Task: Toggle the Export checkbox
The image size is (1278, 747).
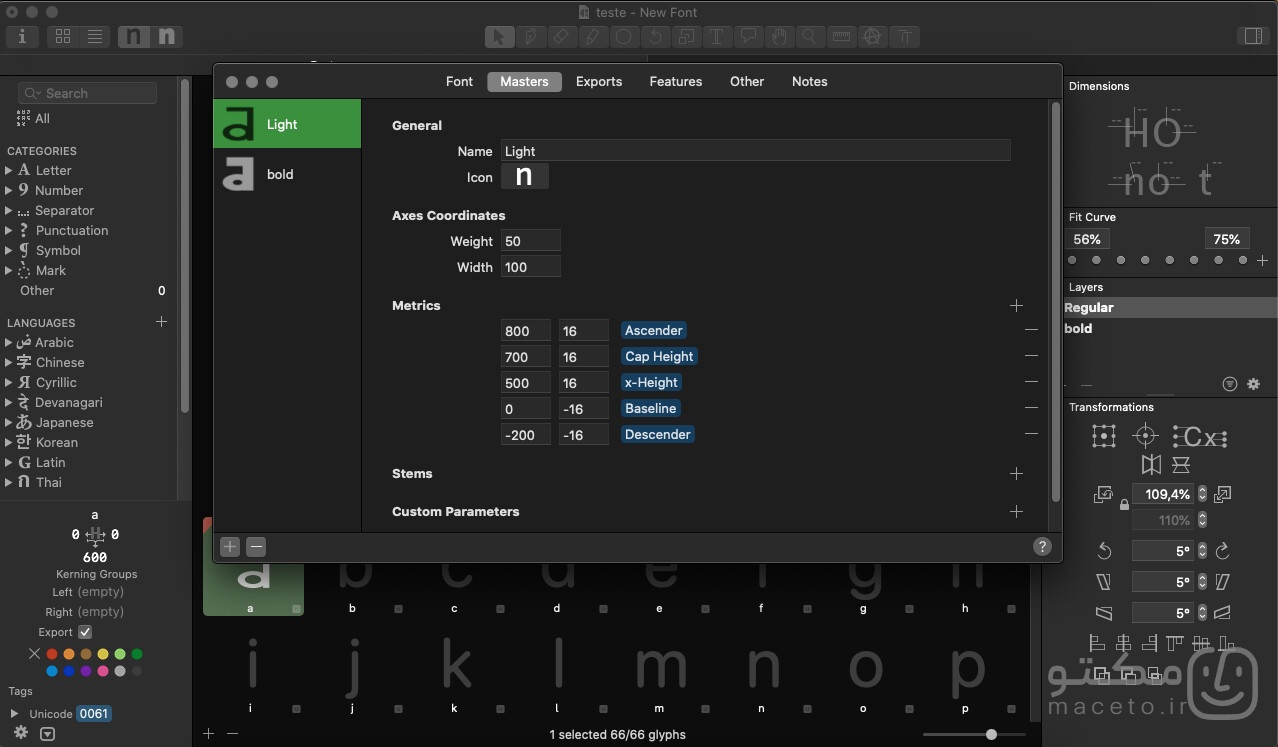Action: [85, 632]
